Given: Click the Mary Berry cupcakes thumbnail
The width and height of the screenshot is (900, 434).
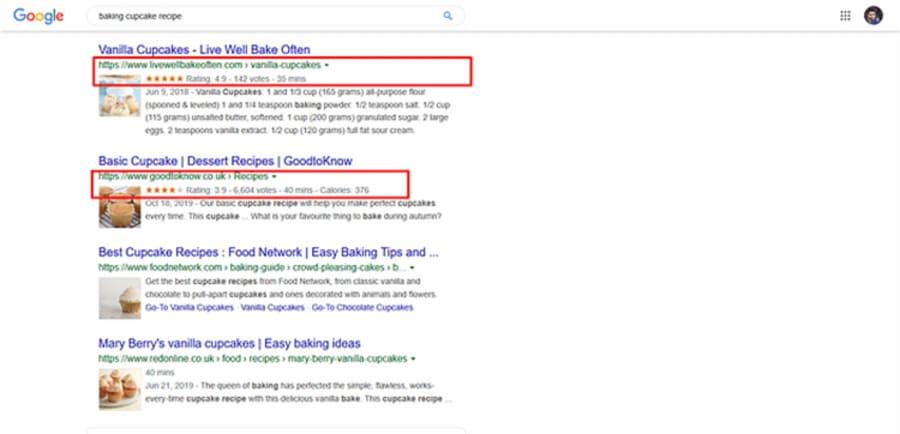Looking at the screenshot, I should coord(119,389).
